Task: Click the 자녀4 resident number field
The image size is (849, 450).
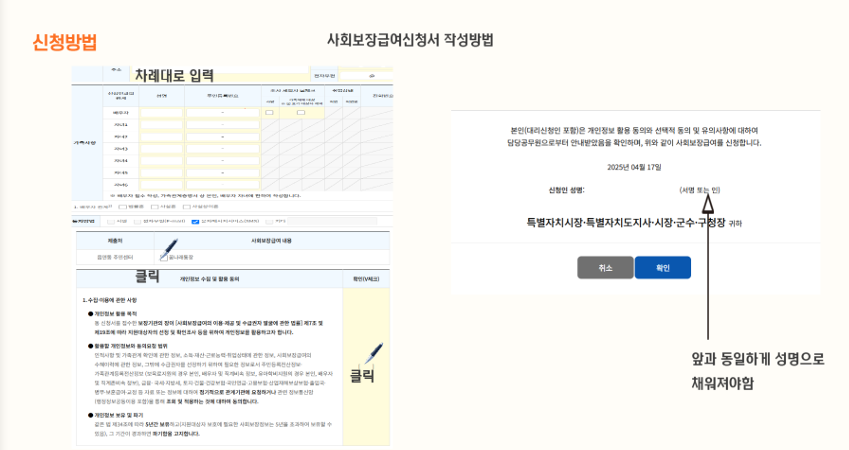Action: pyautogui.click(x=223, y=160)
